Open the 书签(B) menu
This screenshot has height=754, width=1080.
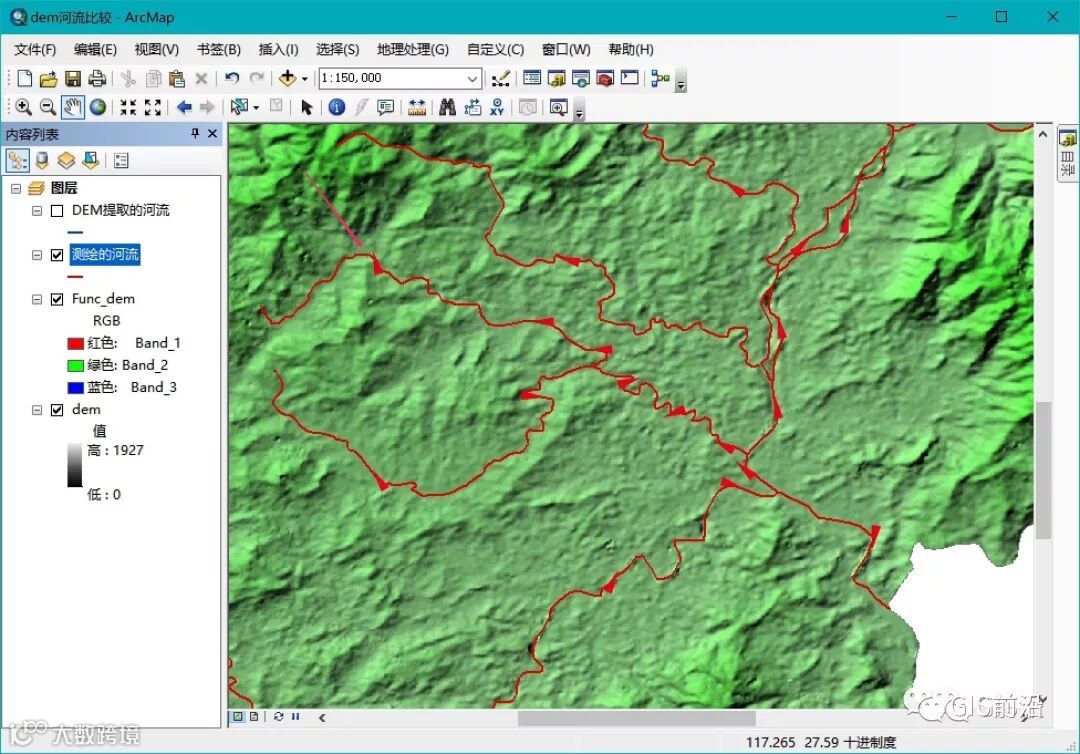tap(218, 50)
